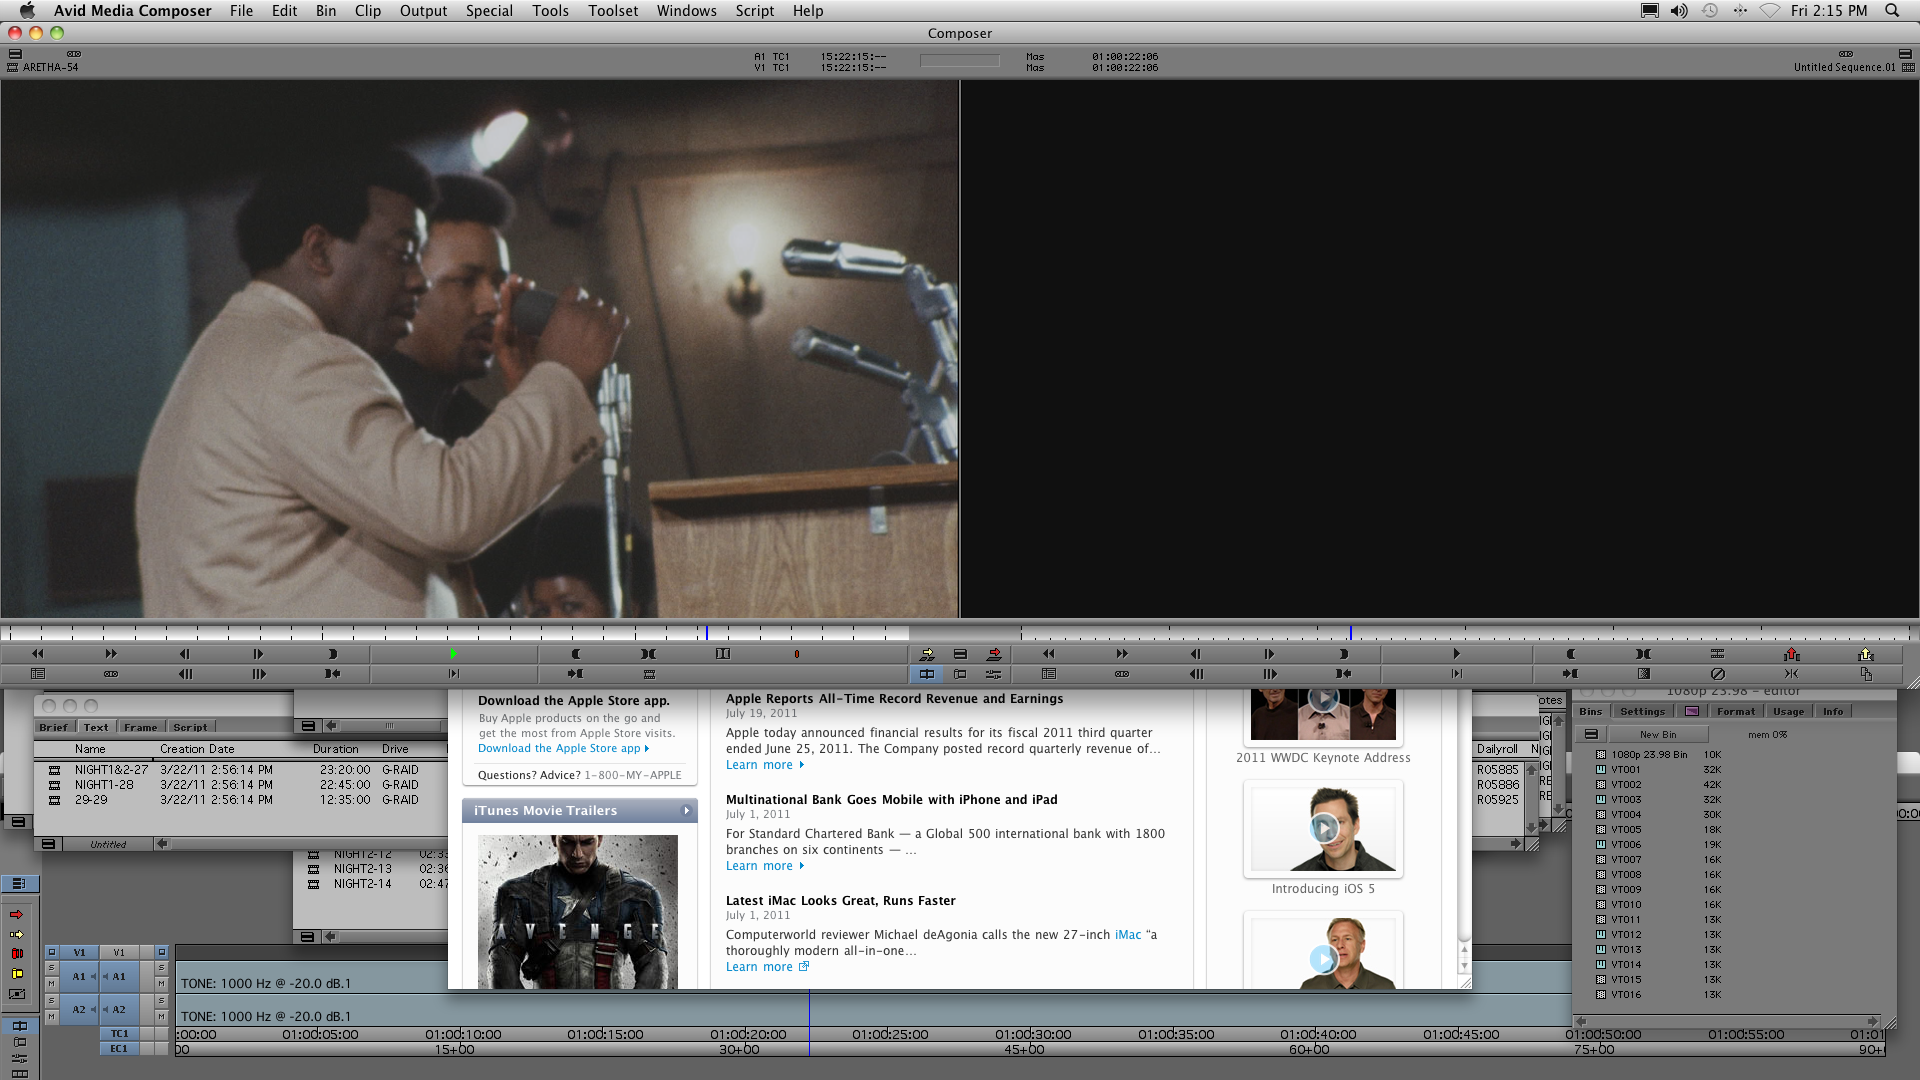The width and height of the screenshot is (1920, 1080).
Task: Toggle the V1 record track monitor icon
Action: [161, 952]
